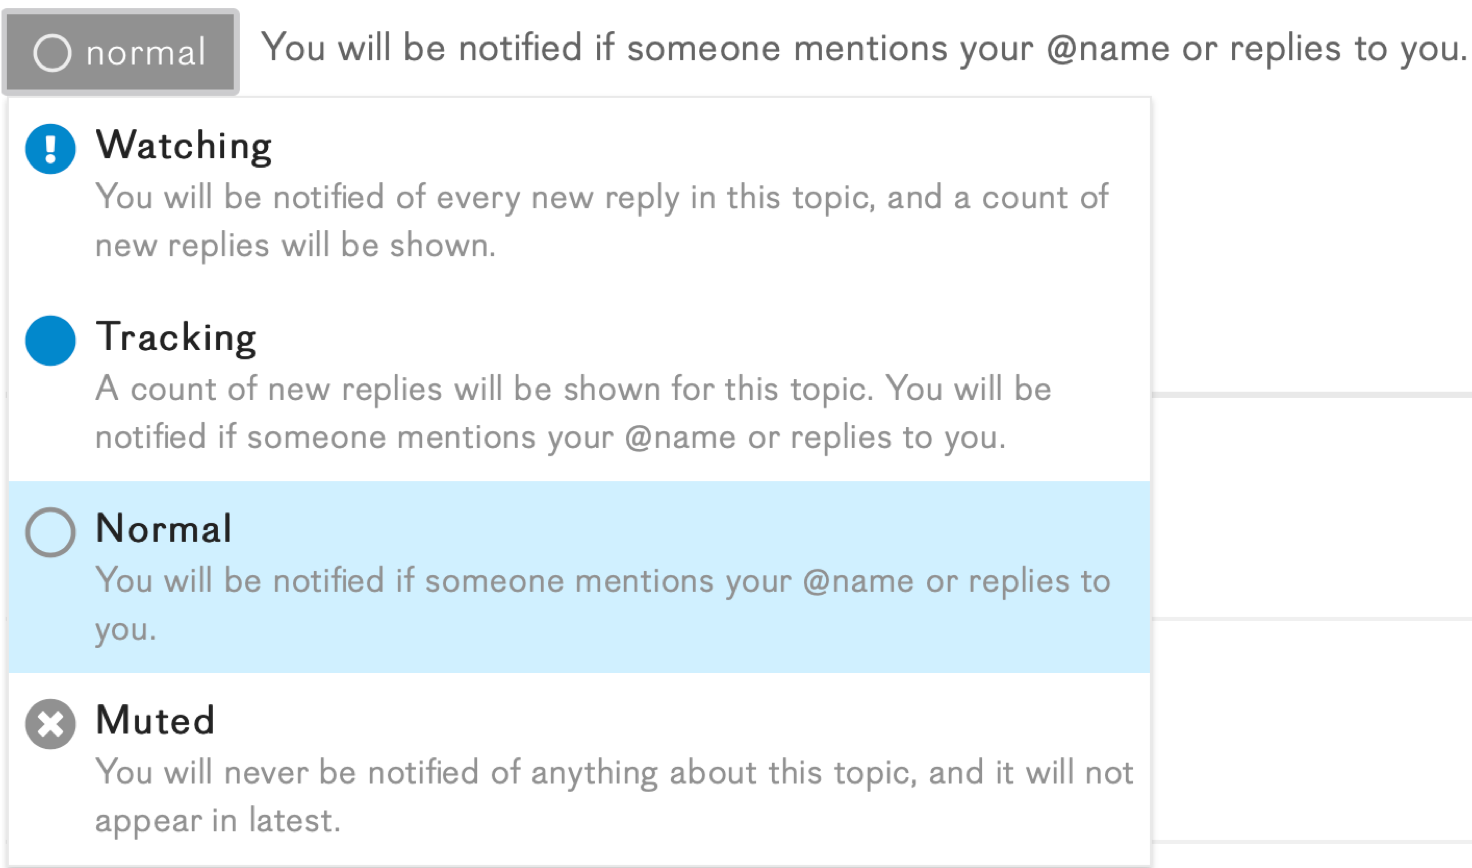The width and height of the screenshot is (1472, 868).
Task: Click 'notified if someone mentions' Tracking line
Action: point(551,437)
